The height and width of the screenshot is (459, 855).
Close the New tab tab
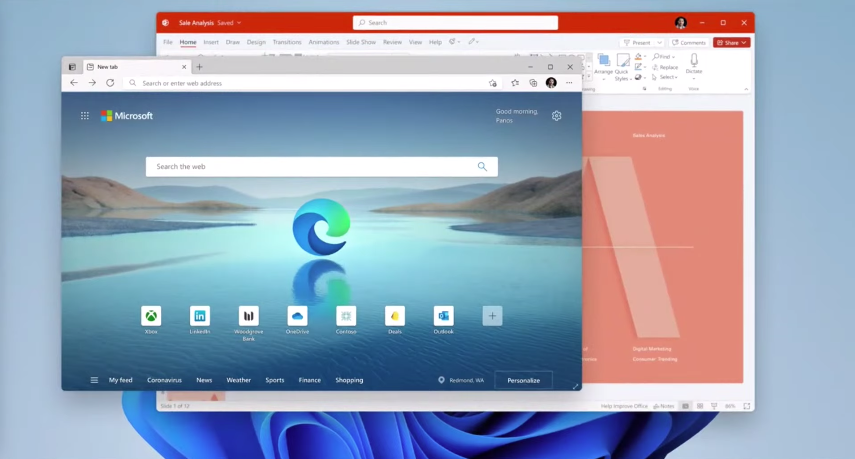pyautogui.click(x=184, y=67)
